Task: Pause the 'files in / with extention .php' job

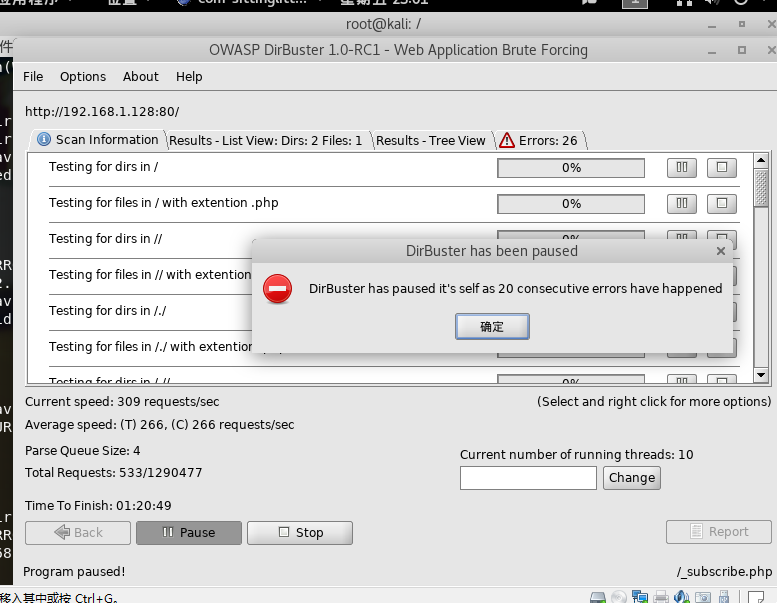Action: click(x=682, y=204)
